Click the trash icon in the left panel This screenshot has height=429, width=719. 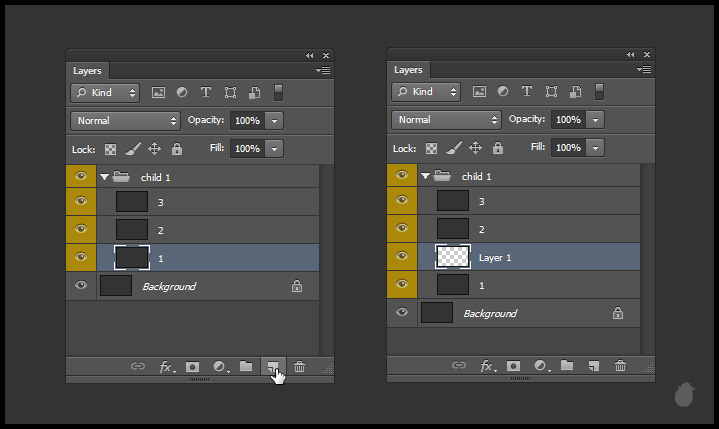click(299, 367)
